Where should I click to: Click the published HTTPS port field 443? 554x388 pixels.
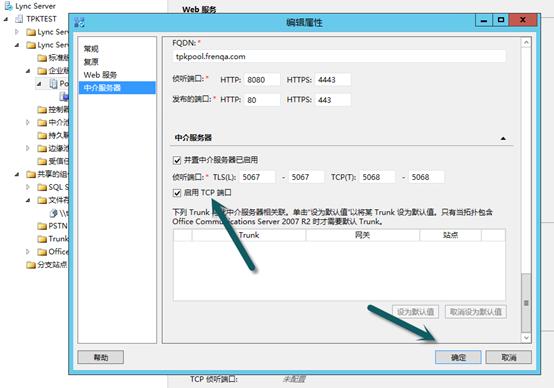click(x=333, y=100)
